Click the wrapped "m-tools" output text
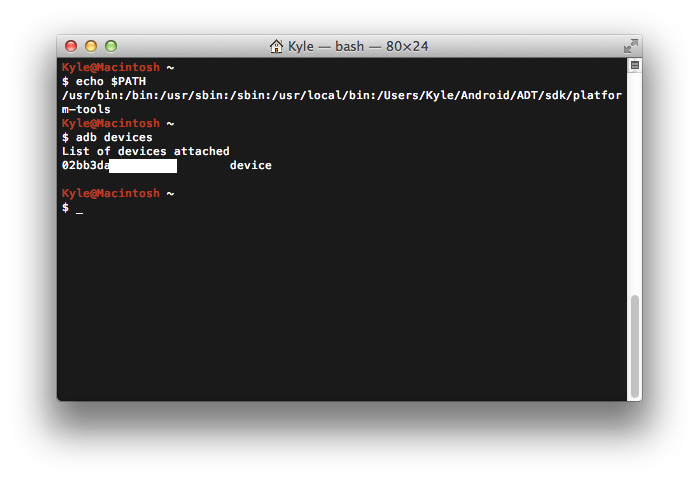The image size is (699, 480). (86, 110)
